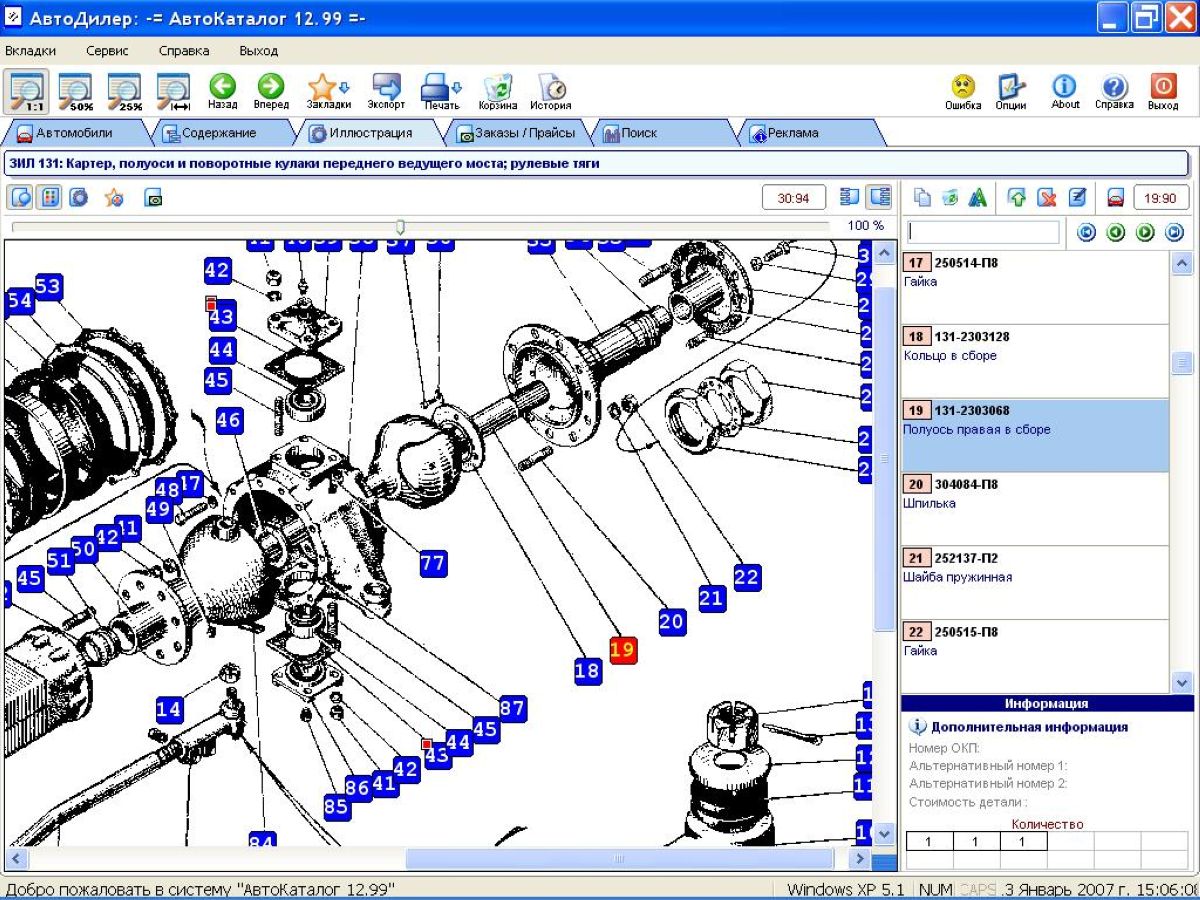Select part 21 252137-П2 Шайба пружинная
Image resolution: width=1200 pixels, height=900 pixels.
1035,583
